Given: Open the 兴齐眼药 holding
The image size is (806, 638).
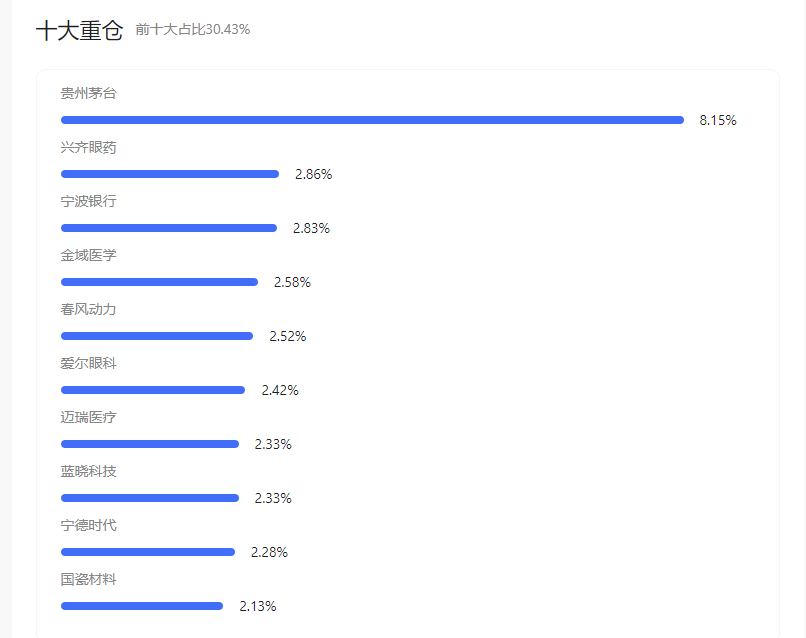Looking at the screenshot, I should coord(88,147).
